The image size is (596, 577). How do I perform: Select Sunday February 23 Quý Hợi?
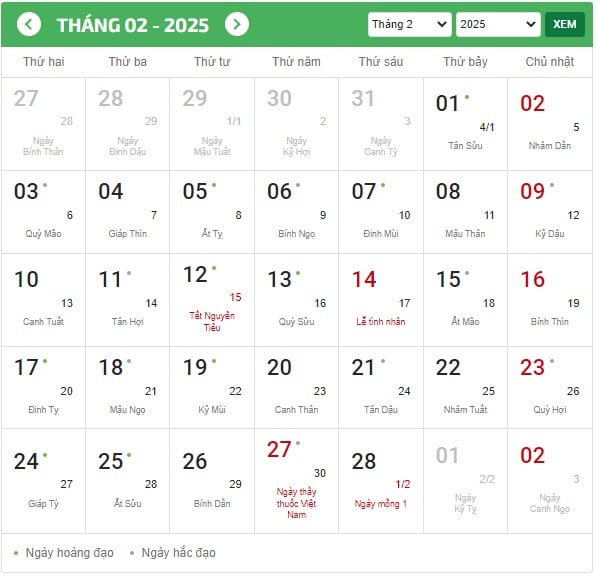(x=550, y=388)
